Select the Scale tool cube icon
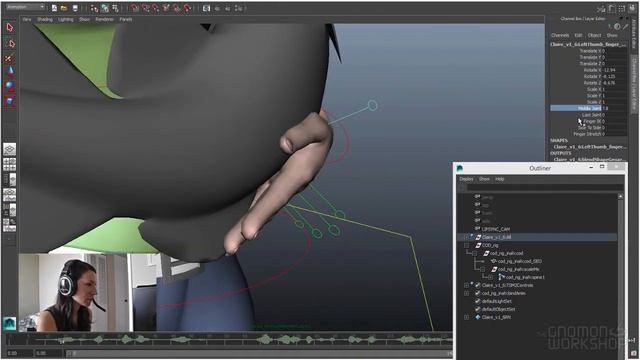640x360 pixels. click(10, 101)
